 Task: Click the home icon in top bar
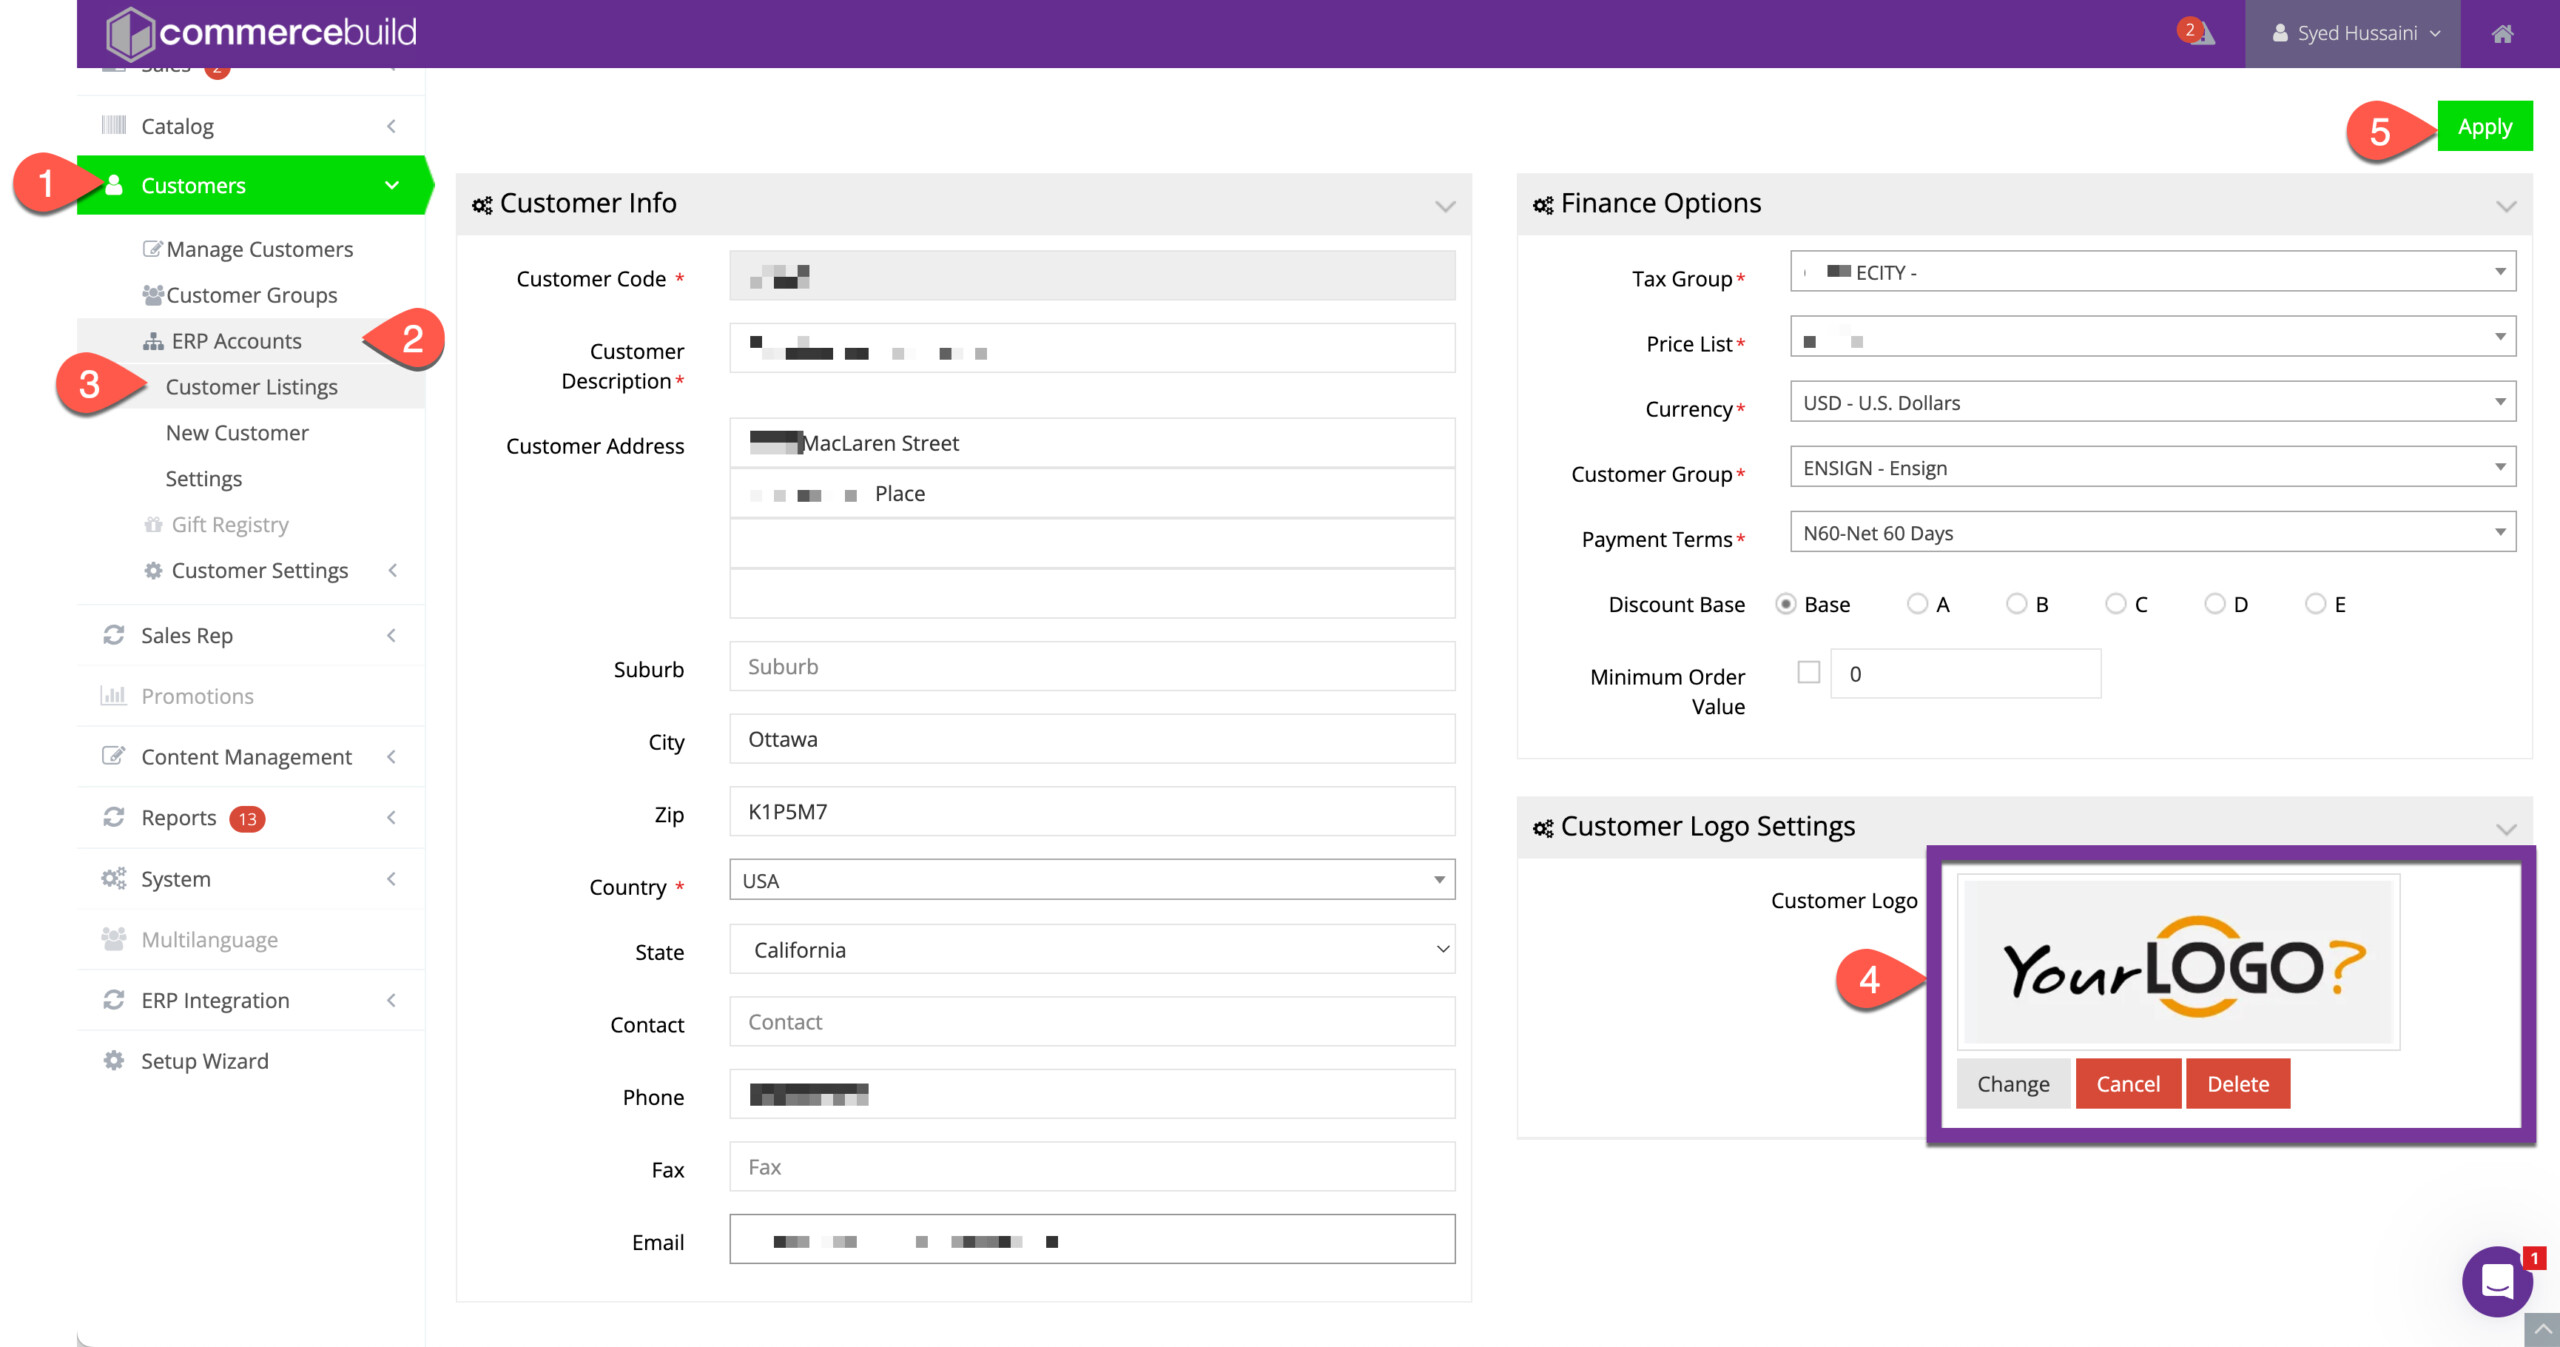pyautogui.click(x=2502, y=34)
